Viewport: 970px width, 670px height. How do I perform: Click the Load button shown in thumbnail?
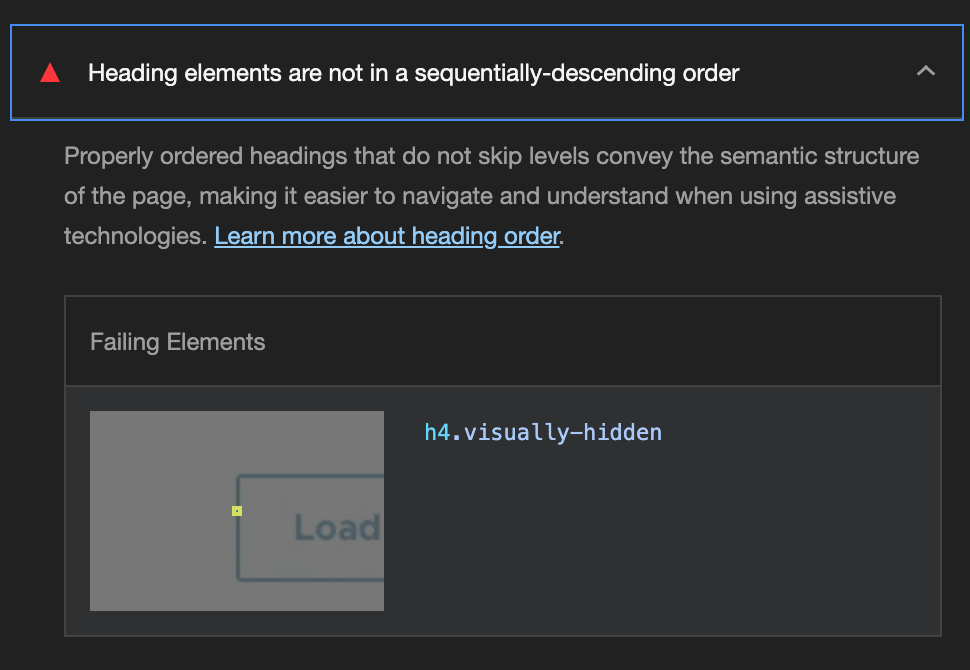320,527
